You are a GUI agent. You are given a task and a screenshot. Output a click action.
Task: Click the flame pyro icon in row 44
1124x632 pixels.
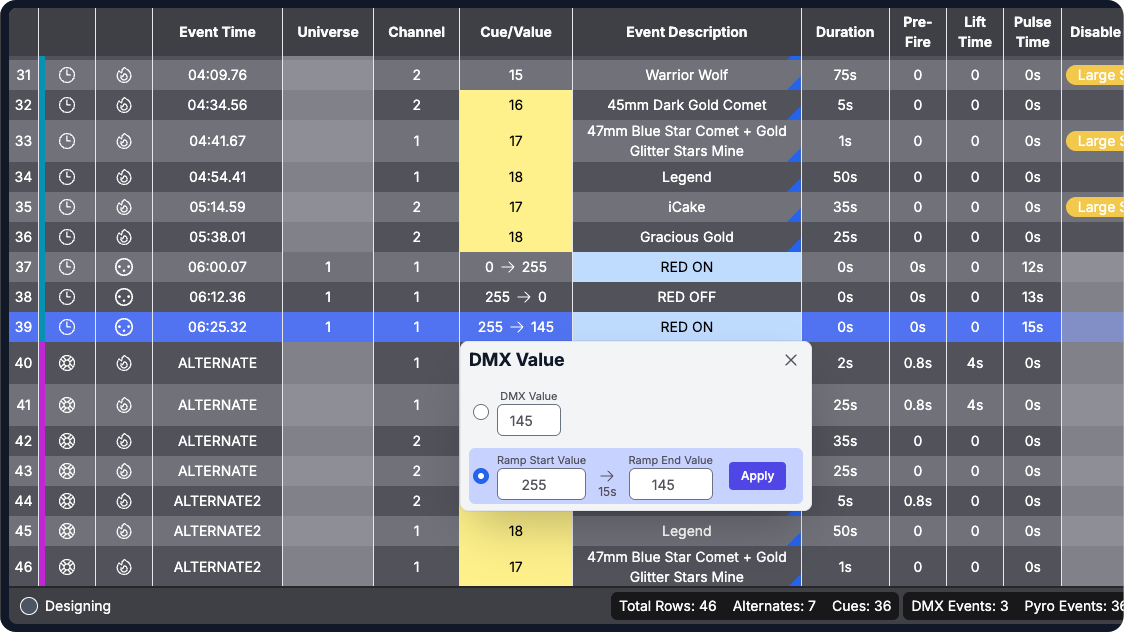(x=124, y=501)
